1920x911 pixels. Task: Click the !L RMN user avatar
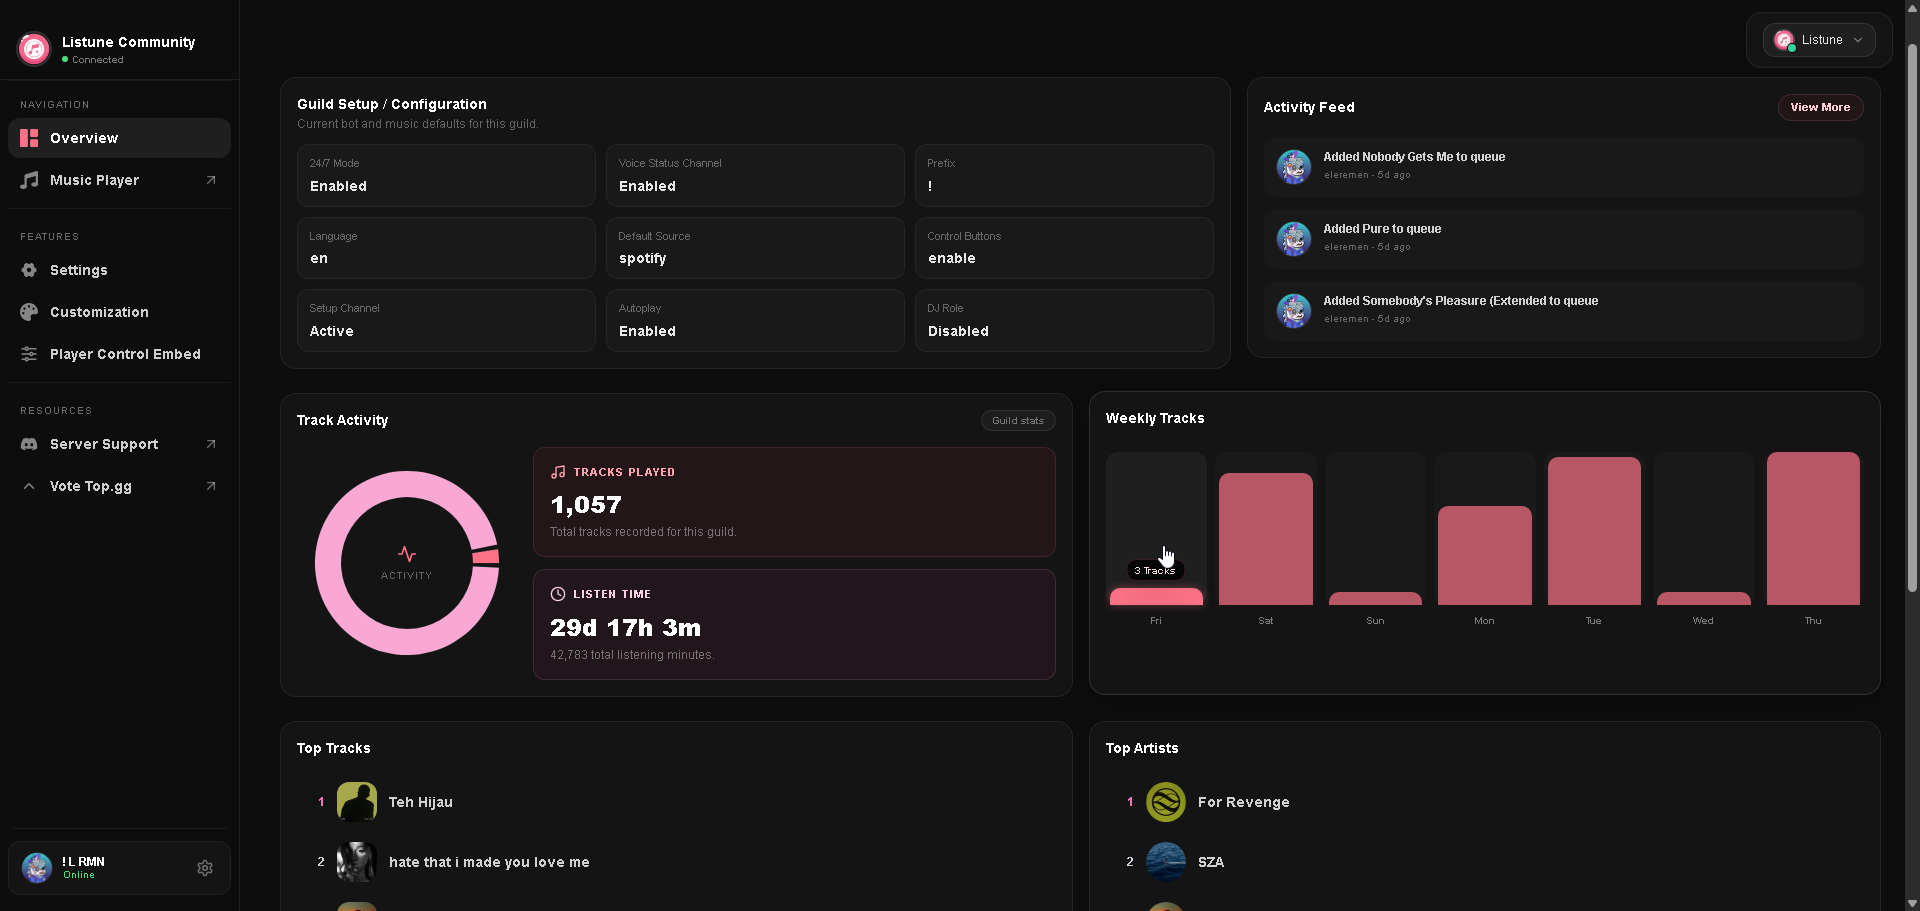point(37,867)
